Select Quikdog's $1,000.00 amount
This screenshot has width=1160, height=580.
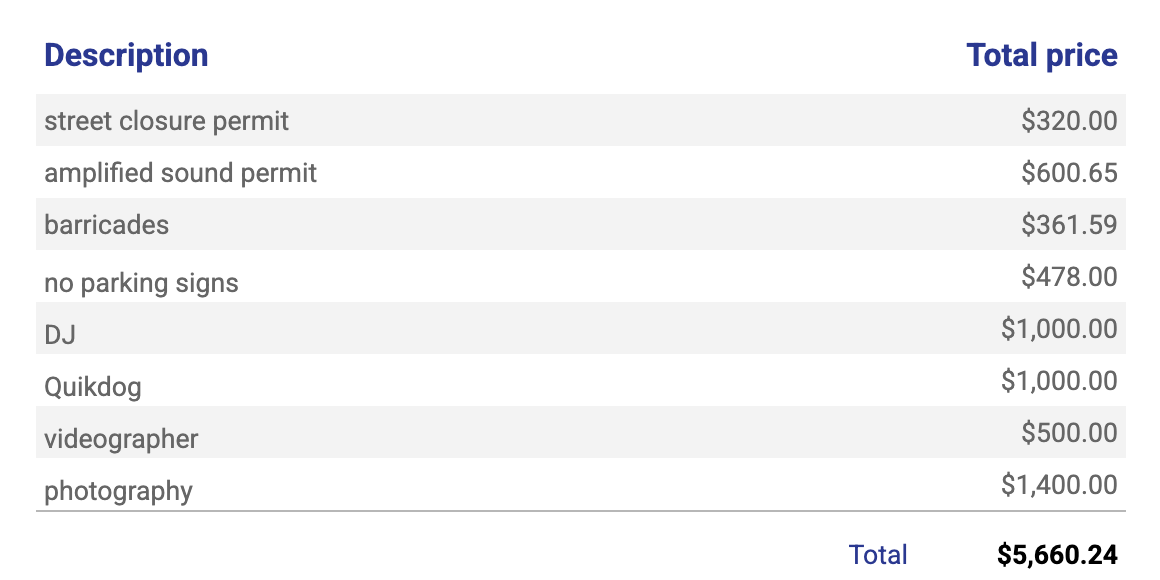(x=1059, y=380)
